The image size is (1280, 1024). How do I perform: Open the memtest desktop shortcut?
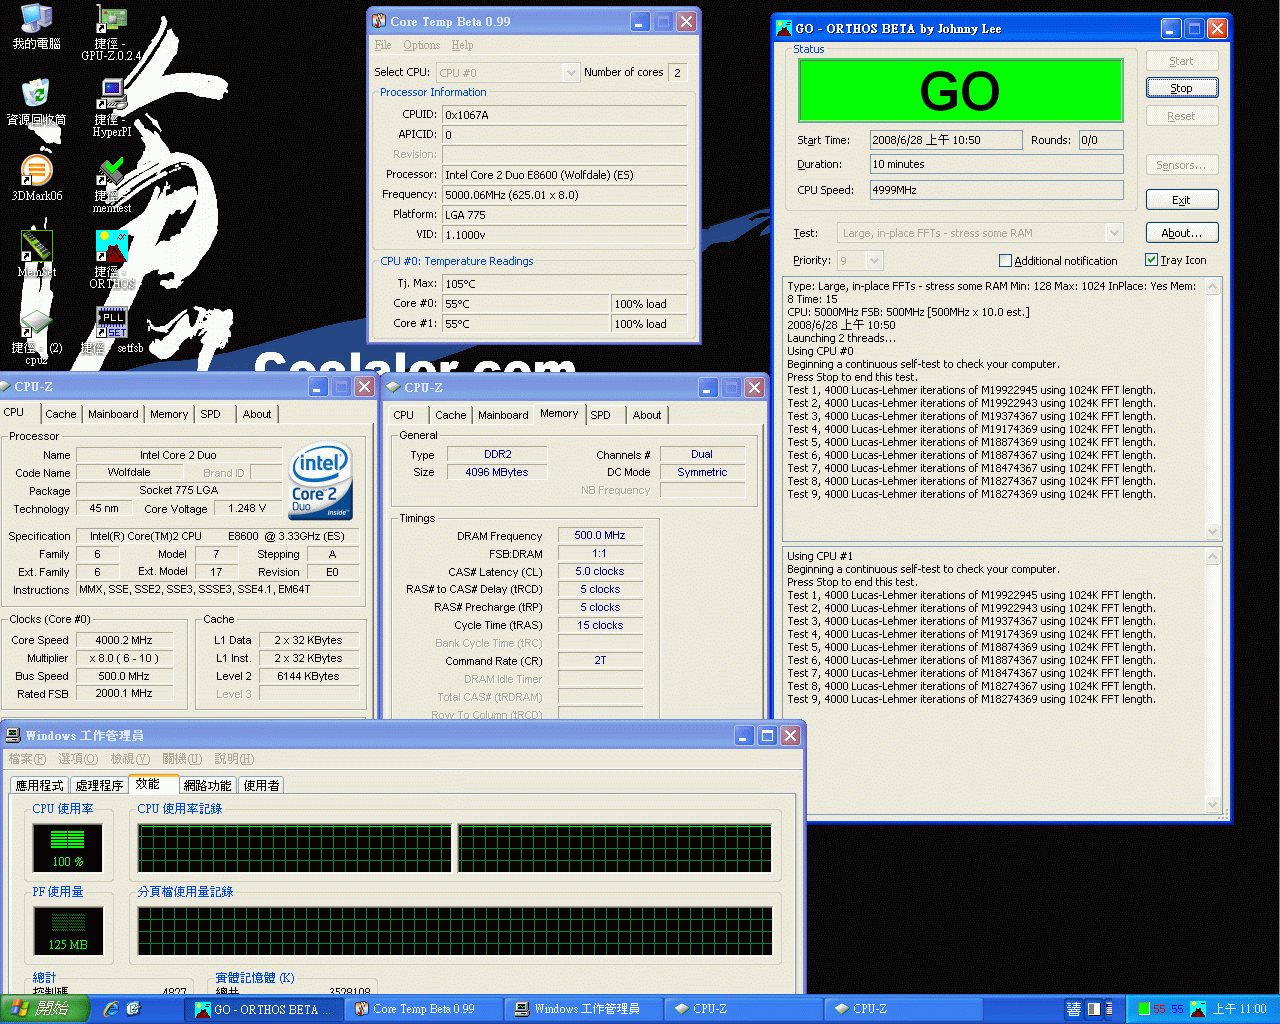[112, 172]
